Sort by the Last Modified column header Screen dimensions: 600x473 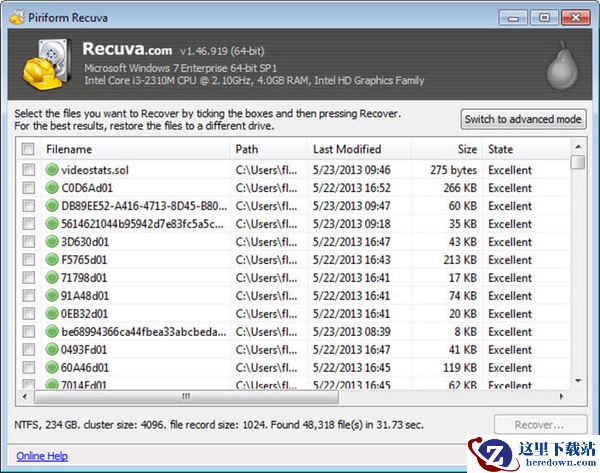pos(360,149)
